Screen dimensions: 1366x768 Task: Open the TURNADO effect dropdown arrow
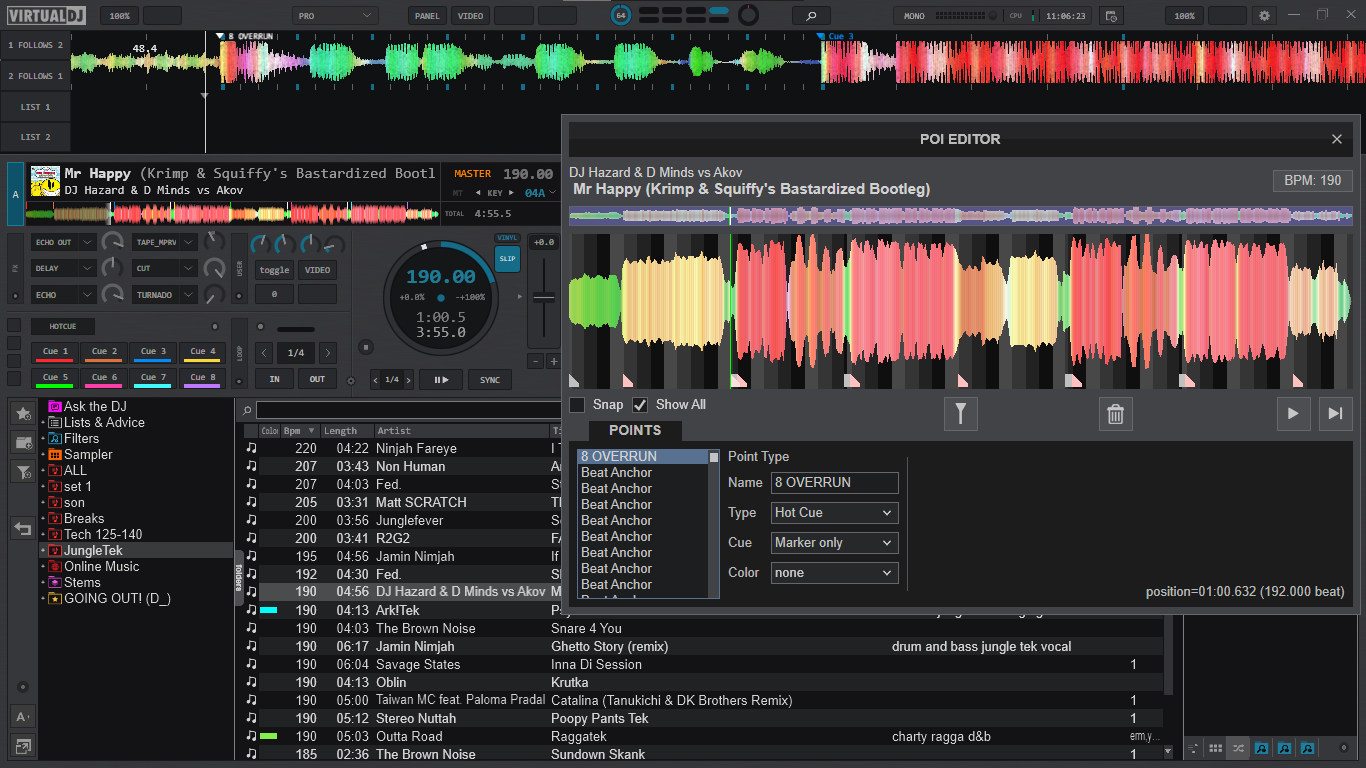[189, 295]
